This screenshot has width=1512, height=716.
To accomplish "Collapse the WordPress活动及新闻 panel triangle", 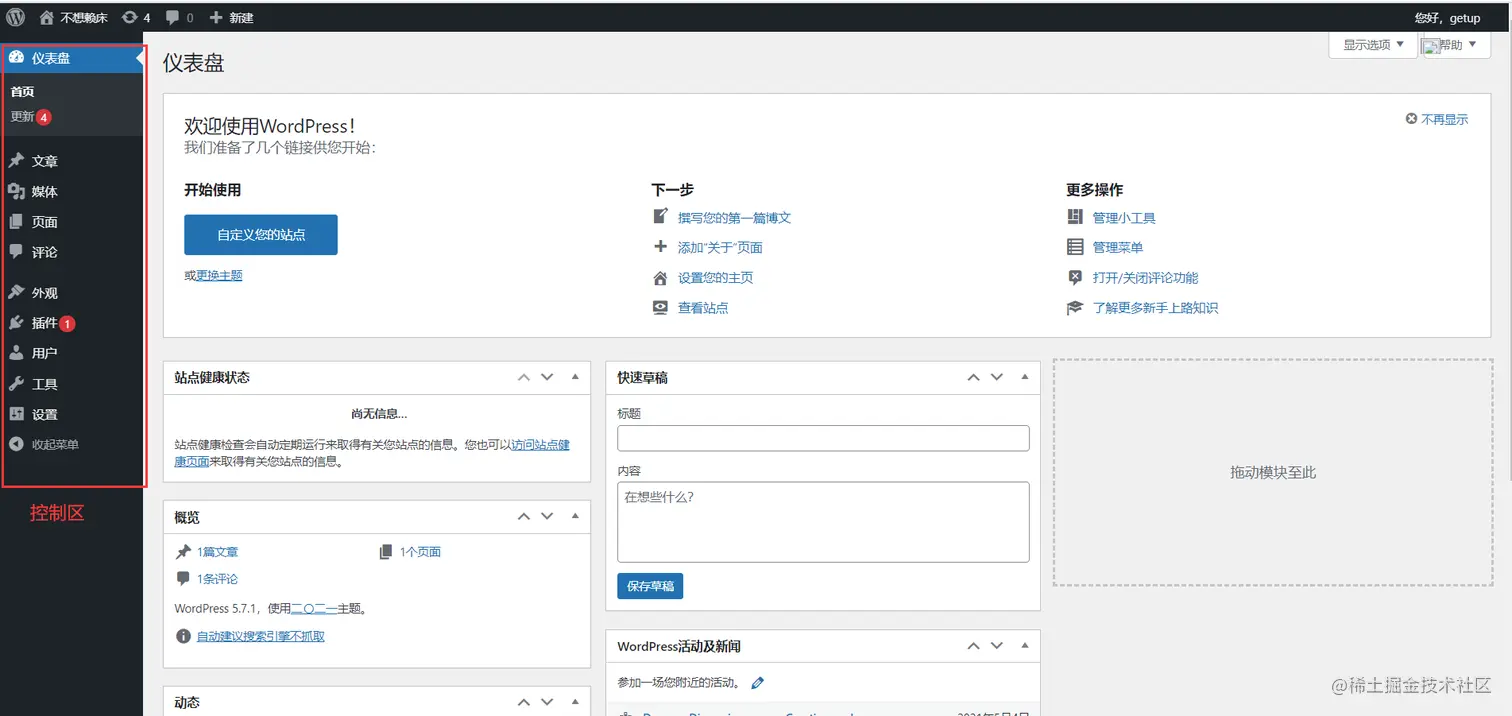I will pyautogui.click(x=1025, y=646).
